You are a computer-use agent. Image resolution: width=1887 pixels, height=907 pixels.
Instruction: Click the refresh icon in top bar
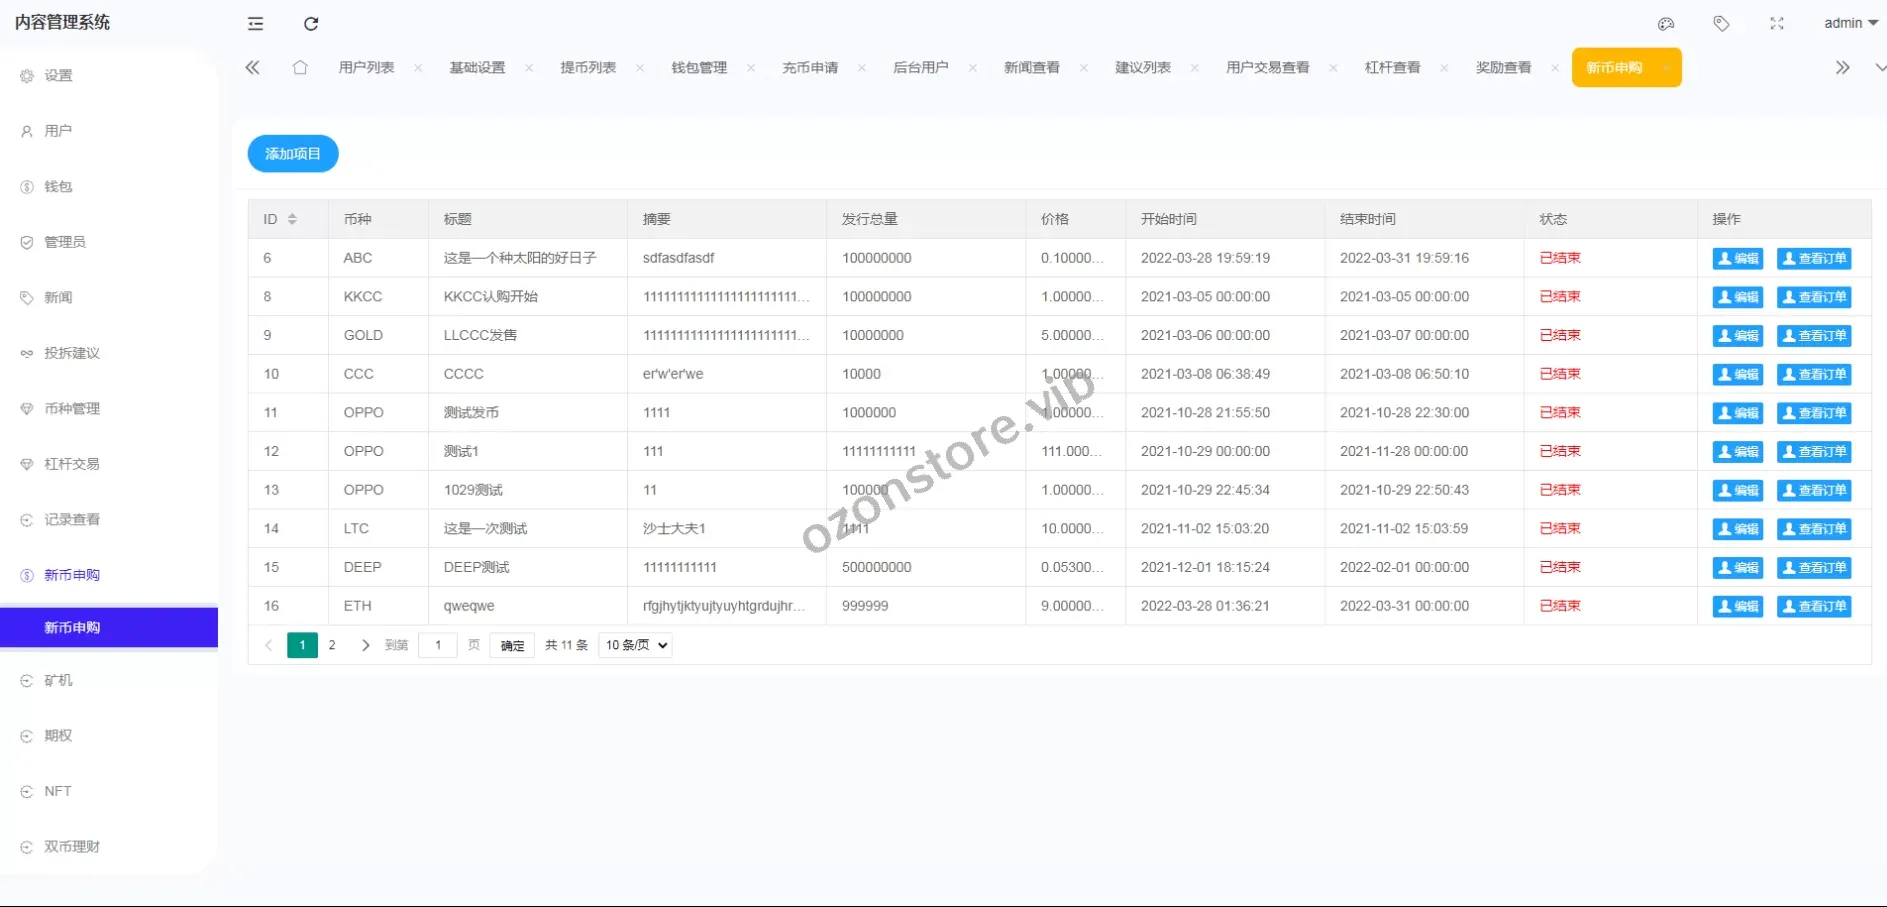[311, 24]
